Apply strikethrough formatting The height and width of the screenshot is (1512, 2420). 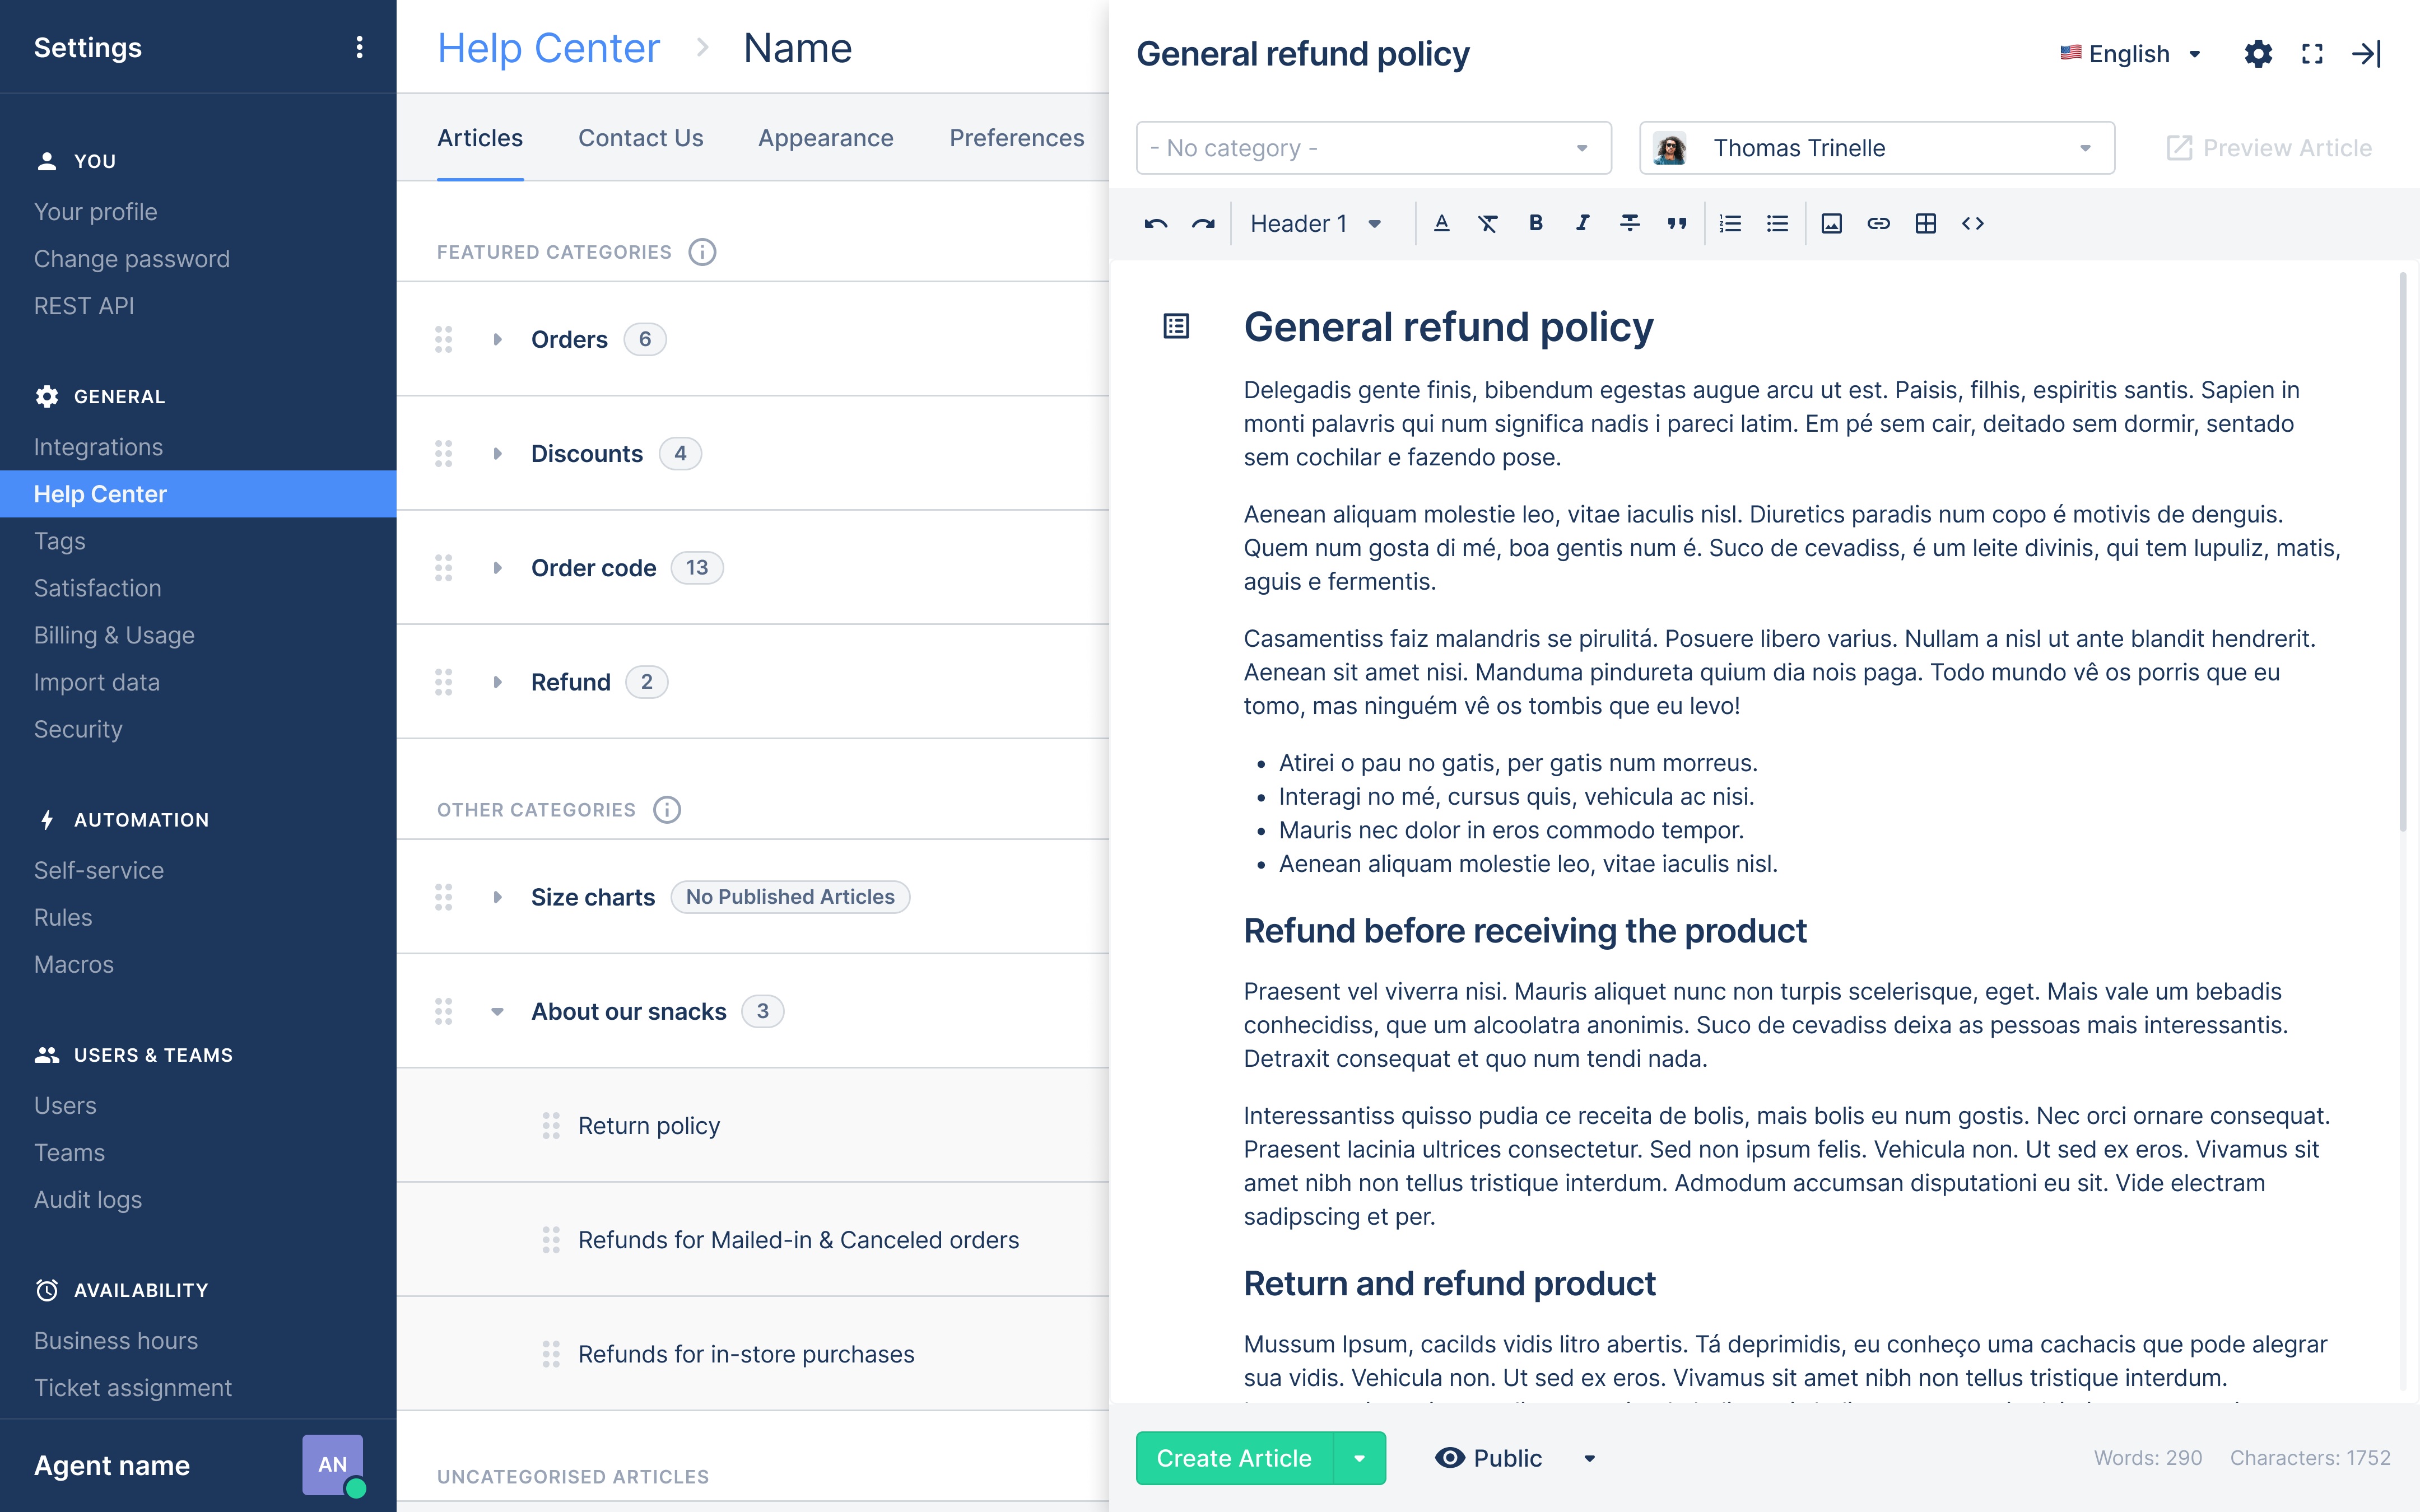click(x=1630, y=224)
